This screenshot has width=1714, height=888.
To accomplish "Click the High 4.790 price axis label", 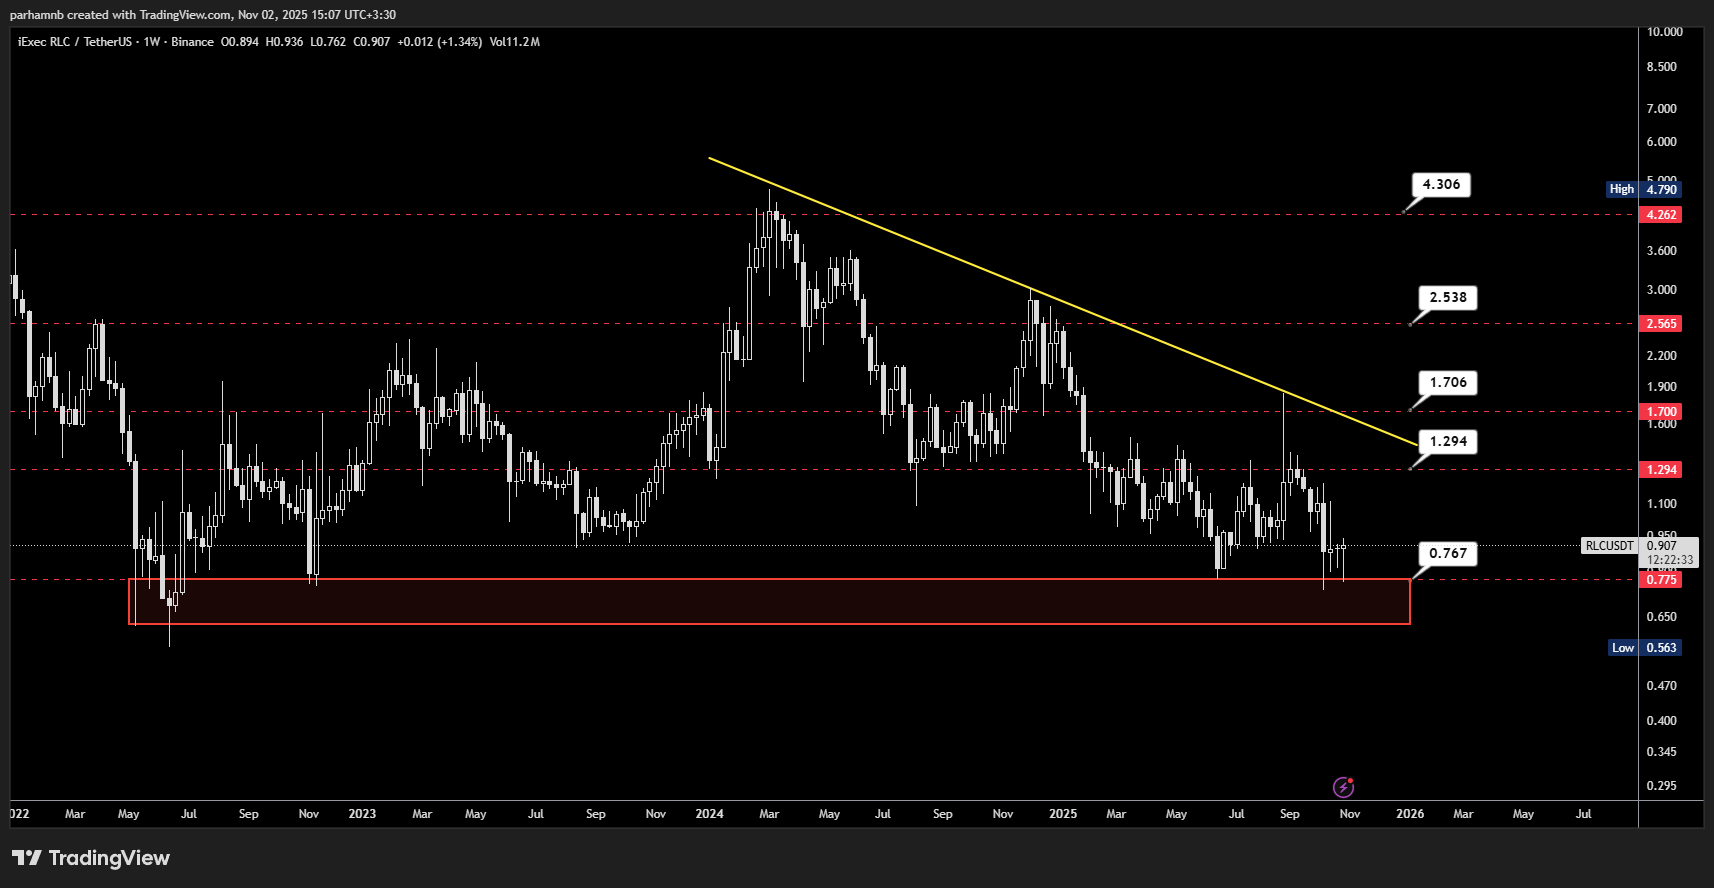I will tap(1643, 189).
